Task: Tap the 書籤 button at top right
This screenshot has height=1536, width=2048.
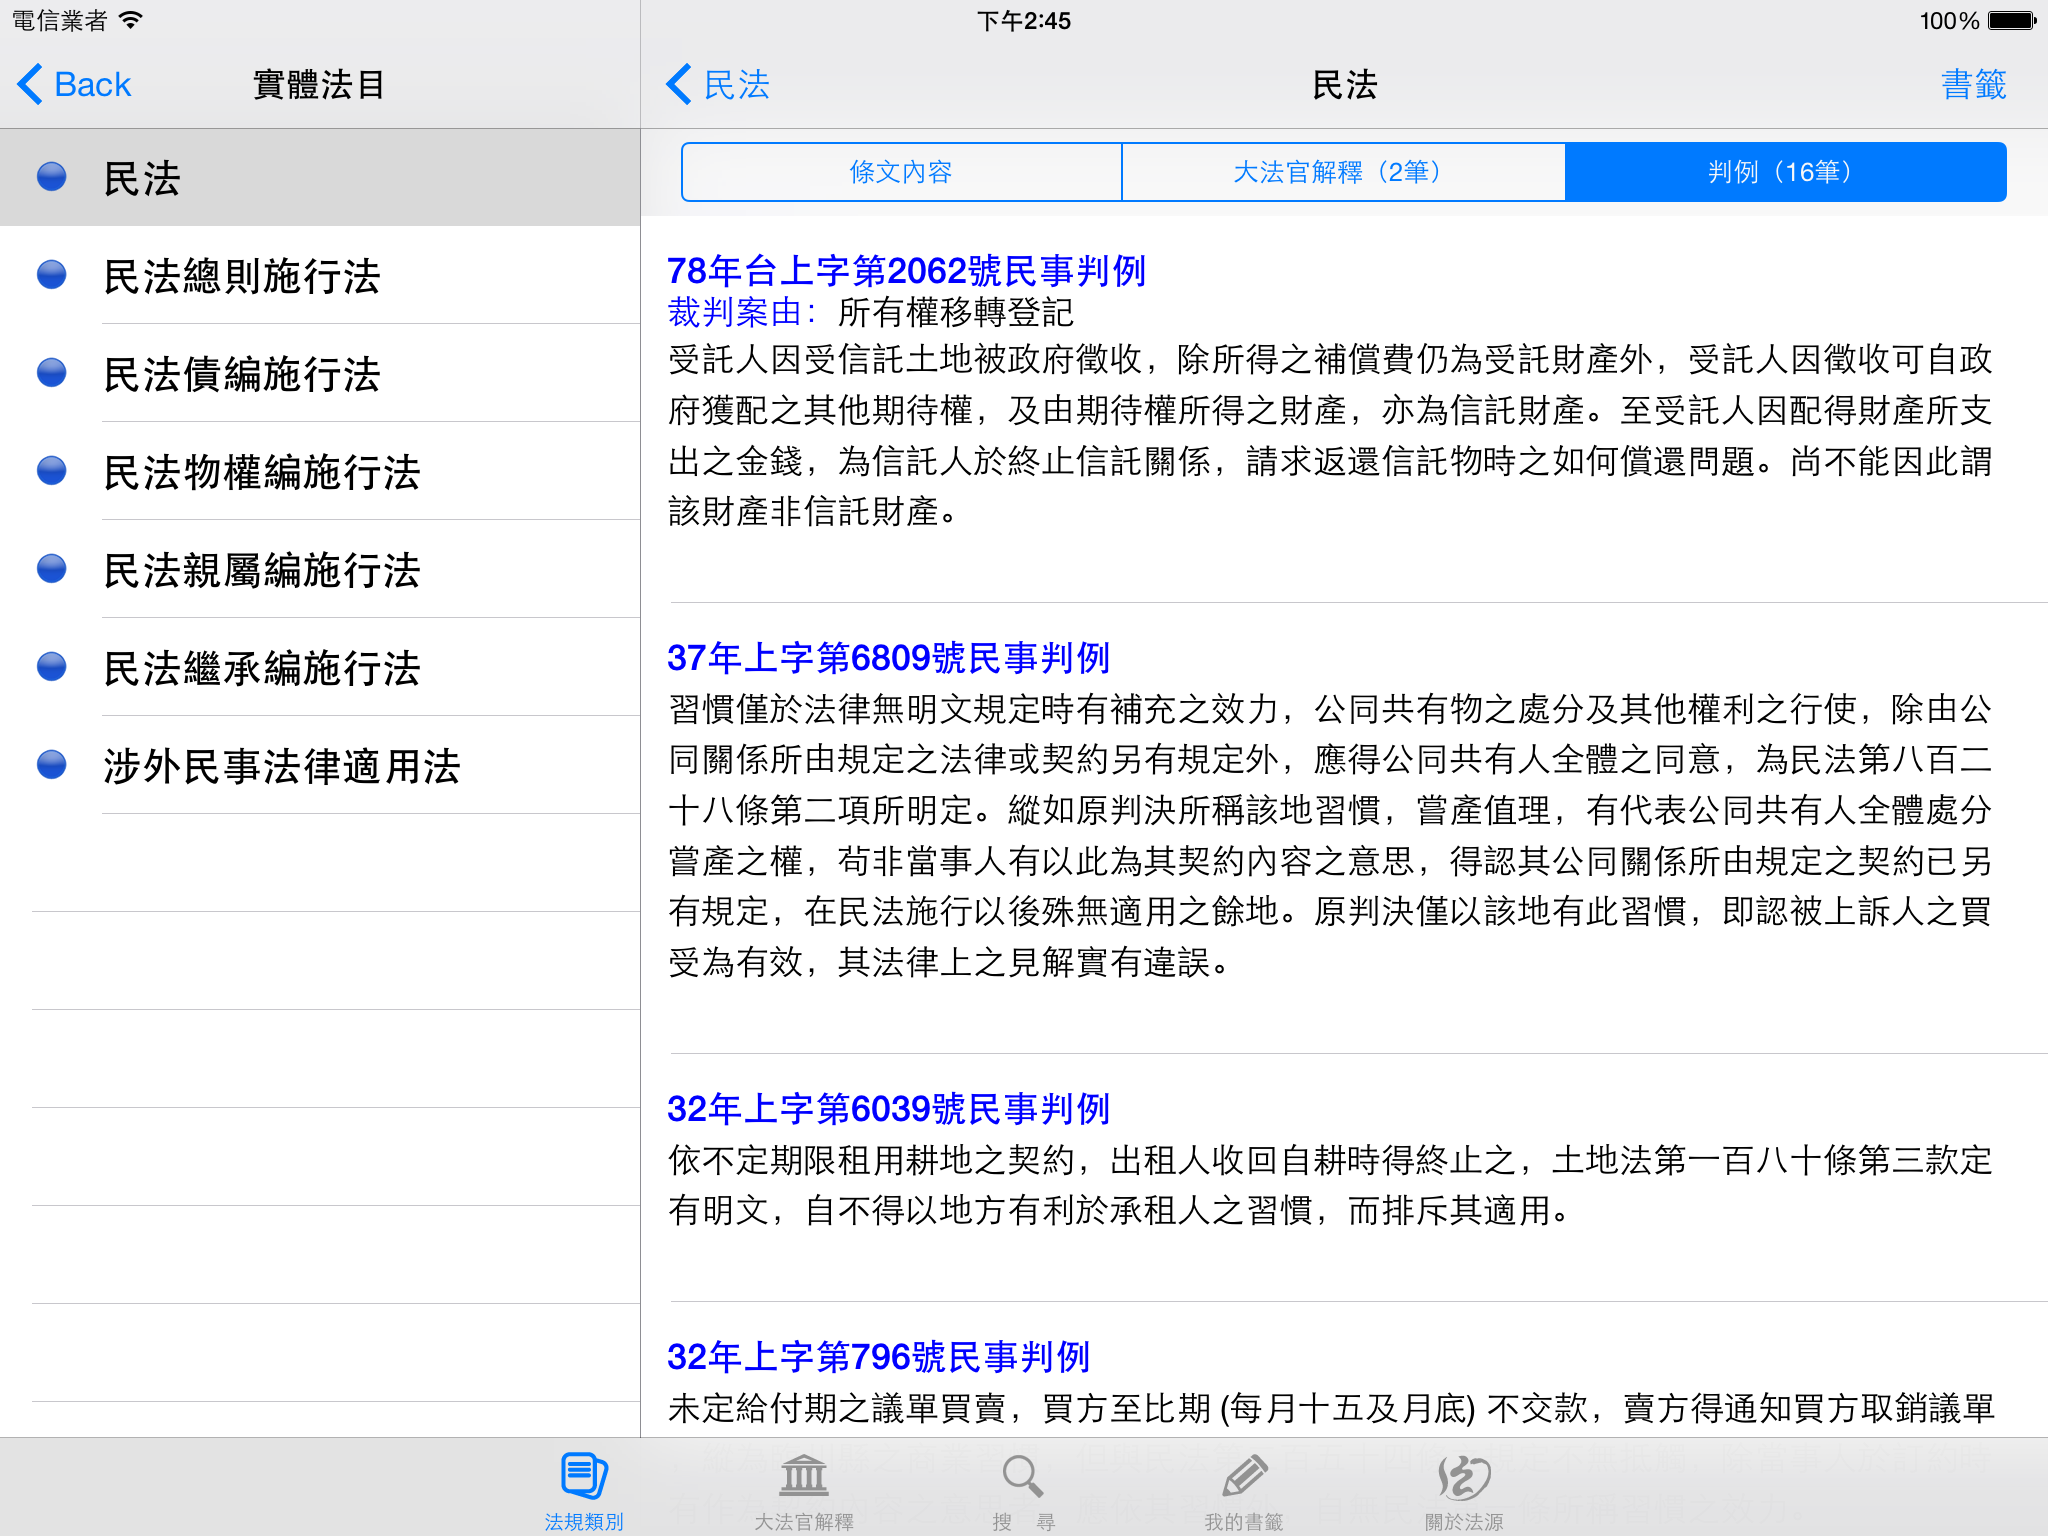Action: (1973, 85)
